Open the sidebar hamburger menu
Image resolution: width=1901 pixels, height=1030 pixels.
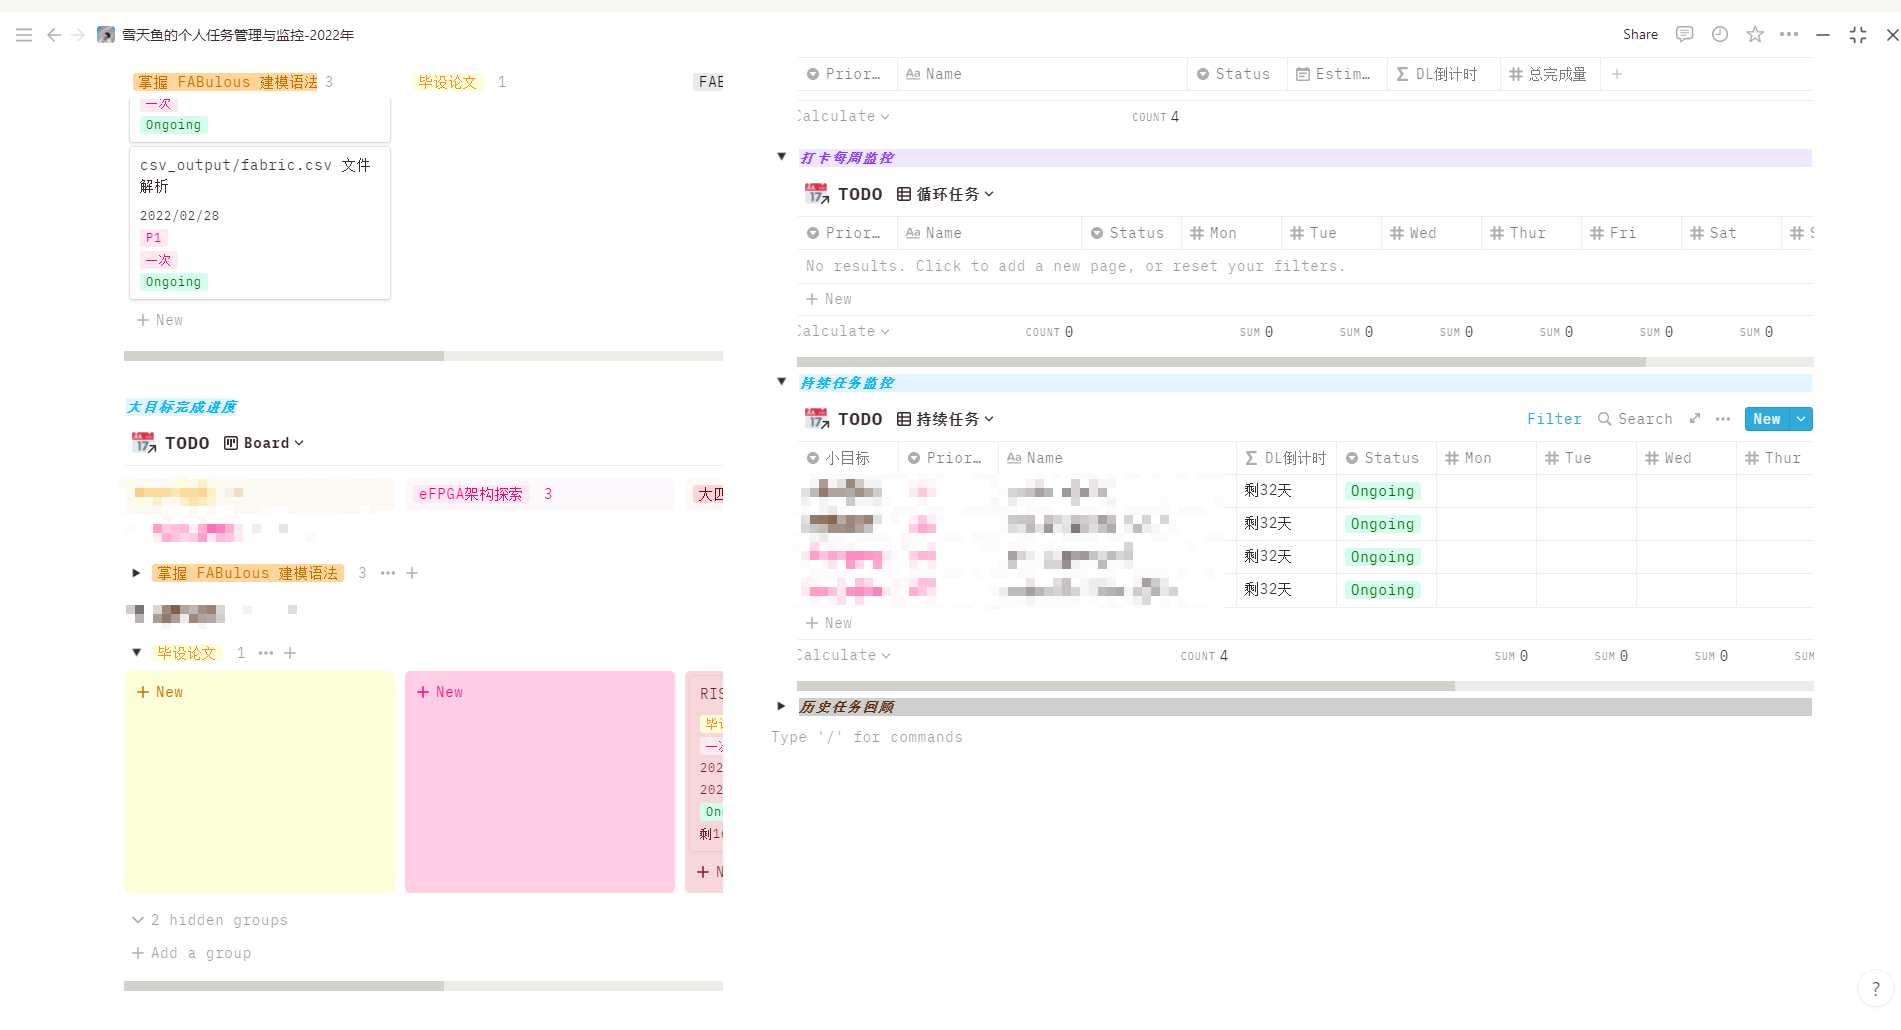[24, 35]
